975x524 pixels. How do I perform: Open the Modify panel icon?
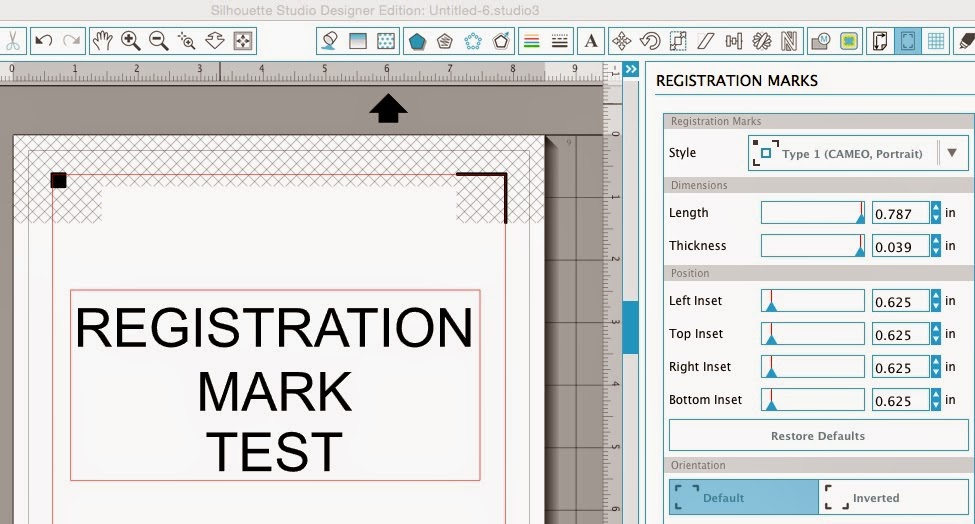821,41
